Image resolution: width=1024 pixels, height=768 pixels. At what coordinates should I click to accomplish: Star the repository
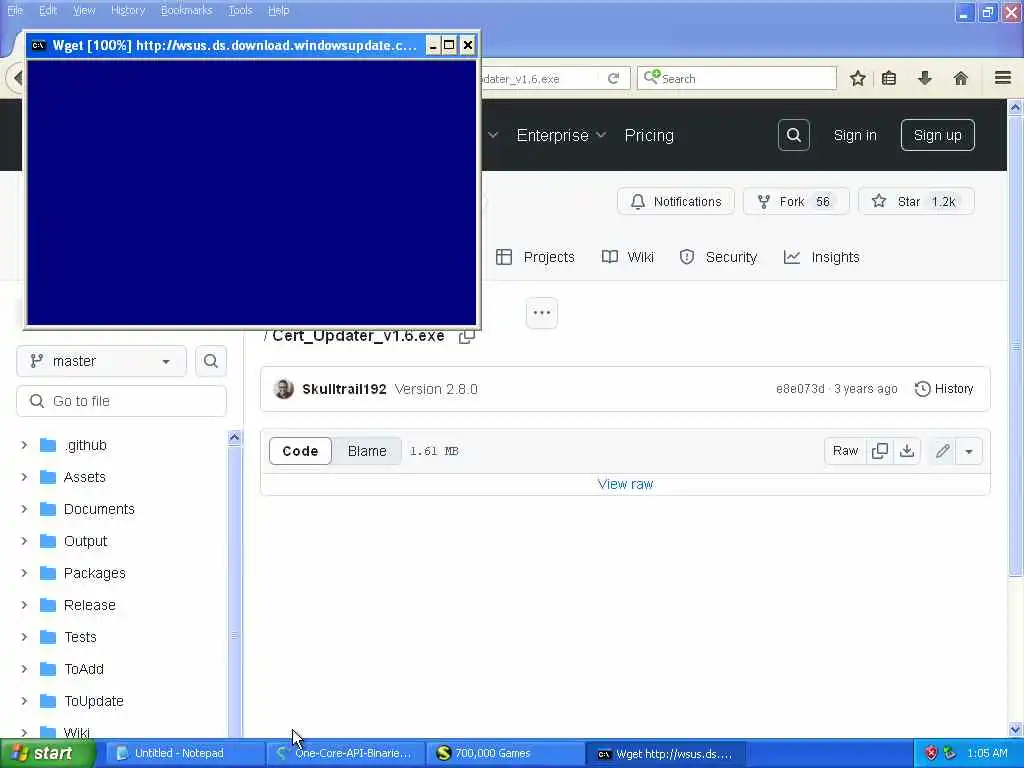coord(916,201)
